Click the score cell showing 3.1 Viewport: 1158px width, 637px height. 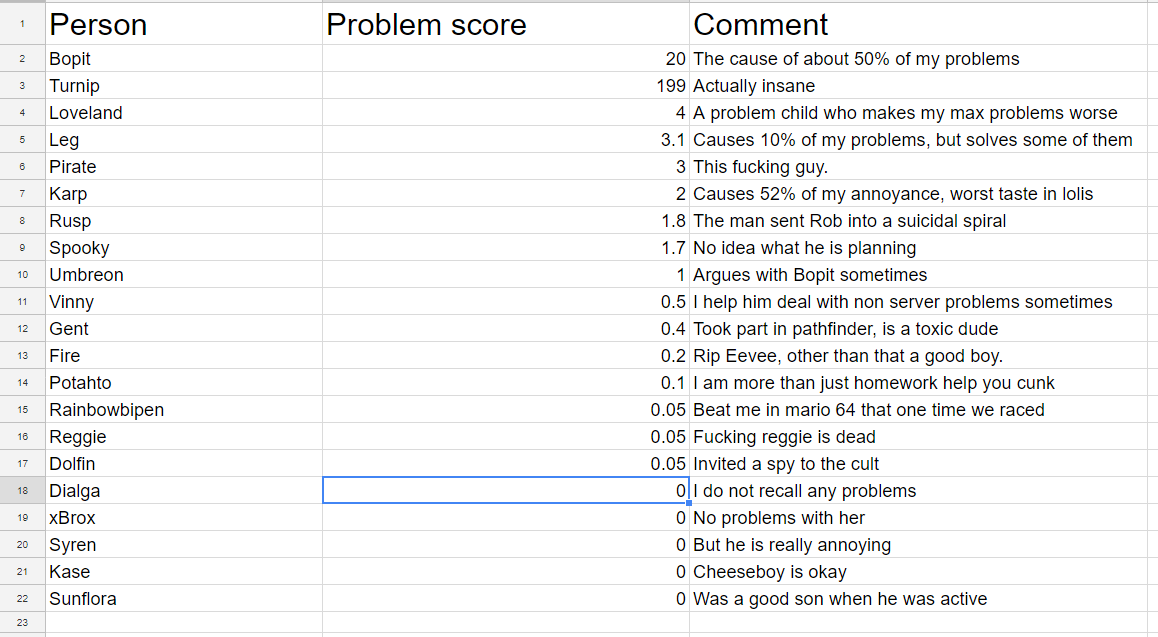(506, 140)
